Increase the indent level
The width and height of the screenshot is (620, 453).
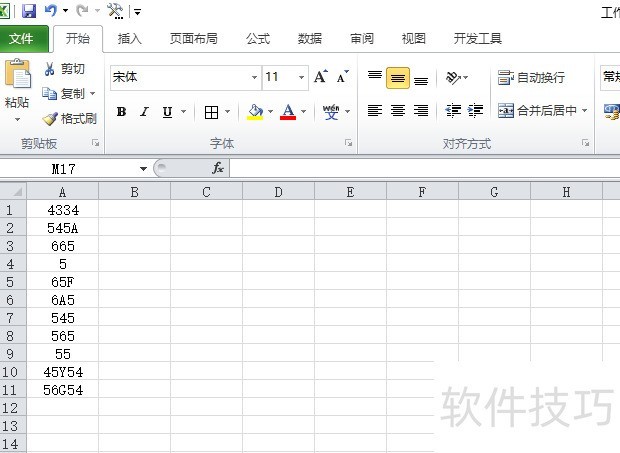pyautogui.click(x=475, y=111)
